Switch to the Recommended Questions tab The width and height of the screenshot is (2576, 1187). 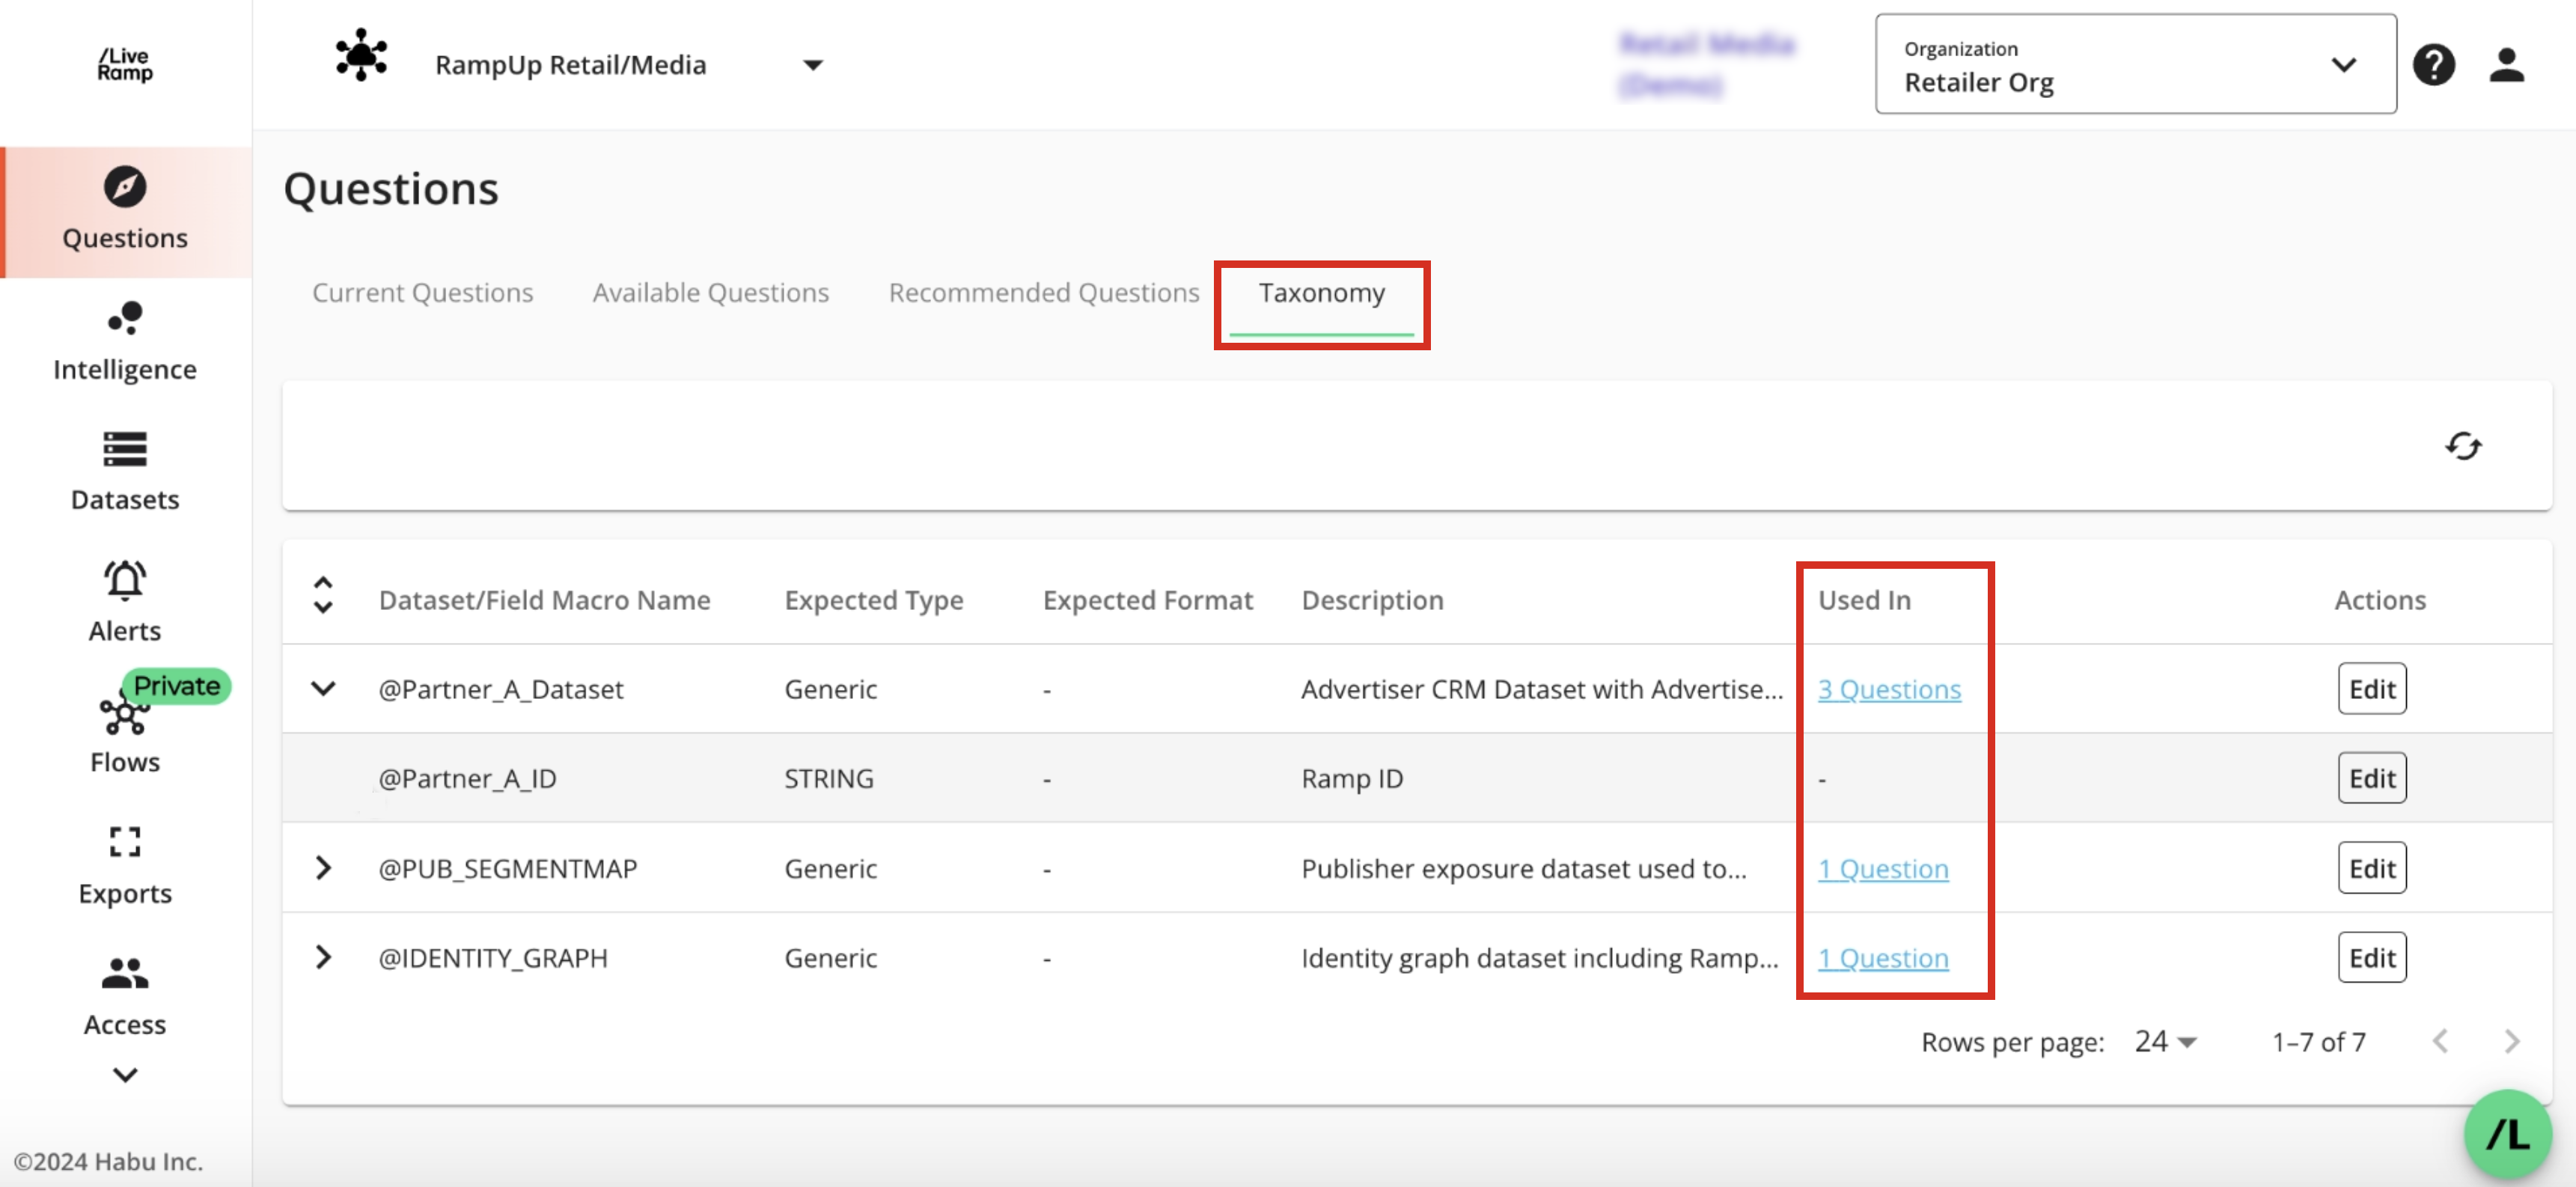1043,293
